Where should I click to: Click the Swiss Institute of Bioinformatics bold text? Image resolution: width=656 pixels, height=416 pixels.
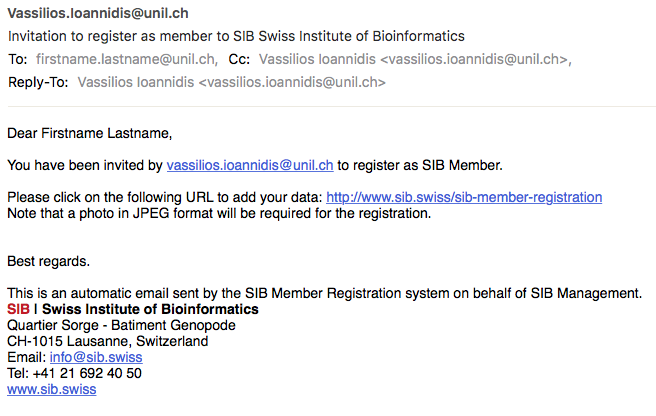pyautogui.click(x=150, y=309)
